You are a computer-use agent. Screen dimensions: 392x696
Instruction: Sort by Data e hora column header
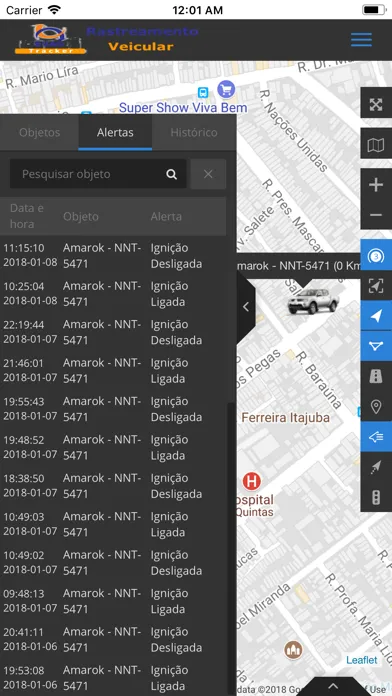[27, 216]
